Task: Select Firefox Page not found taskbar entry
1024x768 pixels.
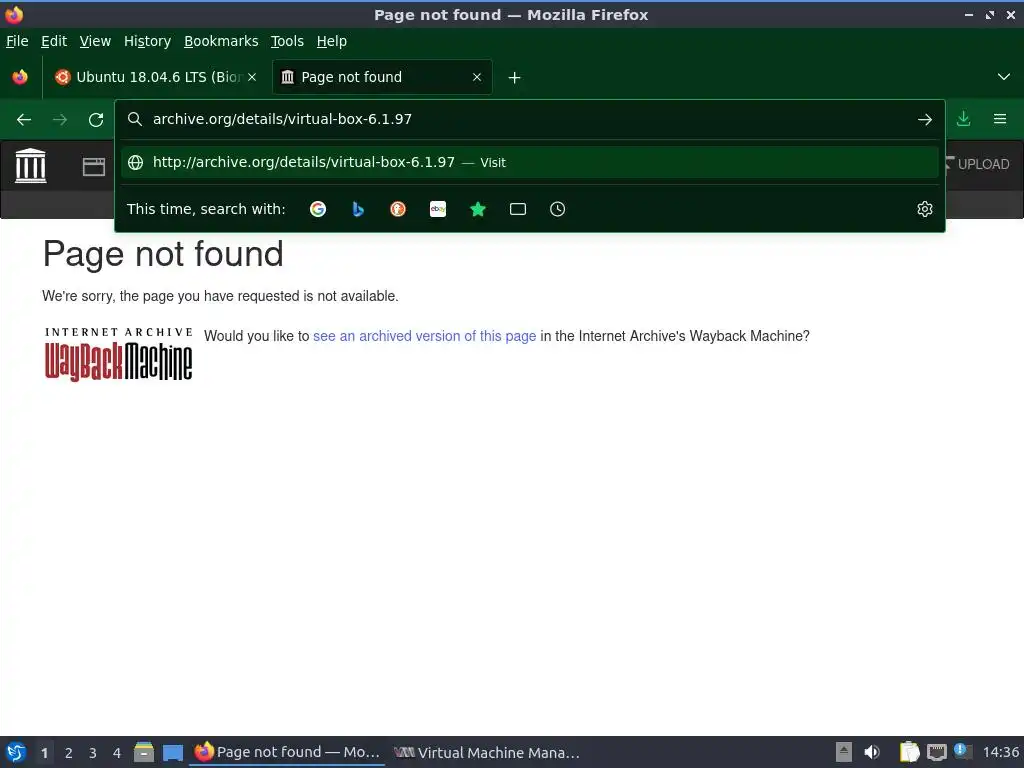Action: (x=287, y=752)
